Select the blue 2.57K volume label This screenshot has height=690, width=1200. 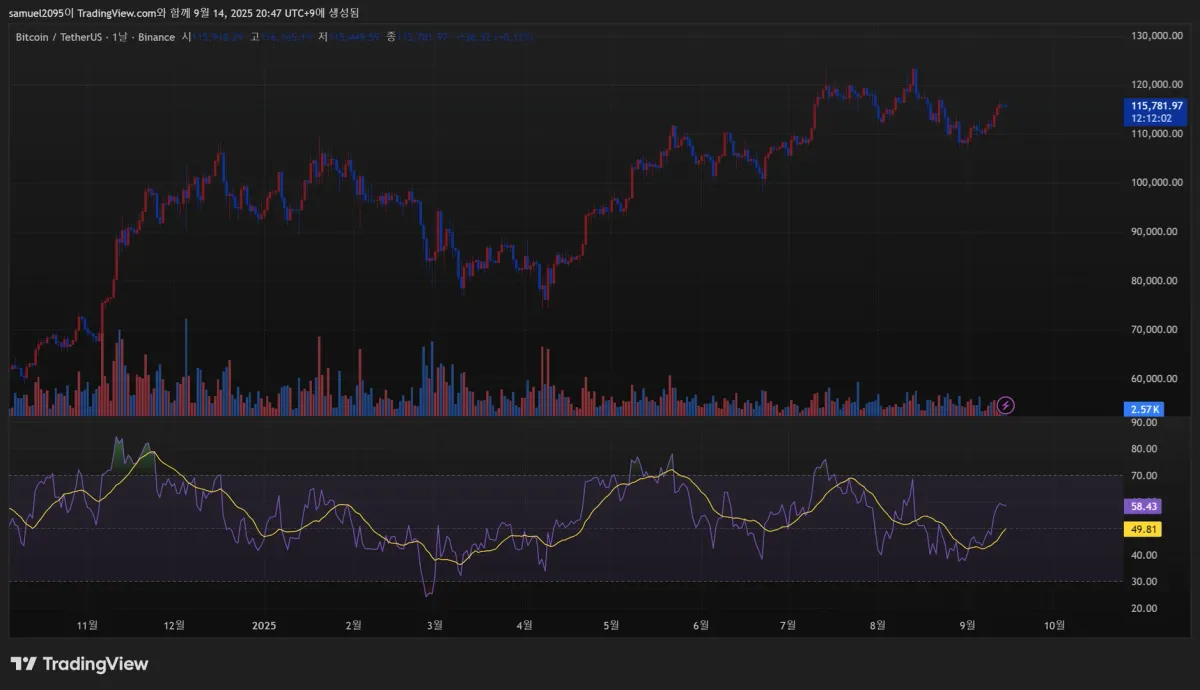click(x=1144, y=409)
